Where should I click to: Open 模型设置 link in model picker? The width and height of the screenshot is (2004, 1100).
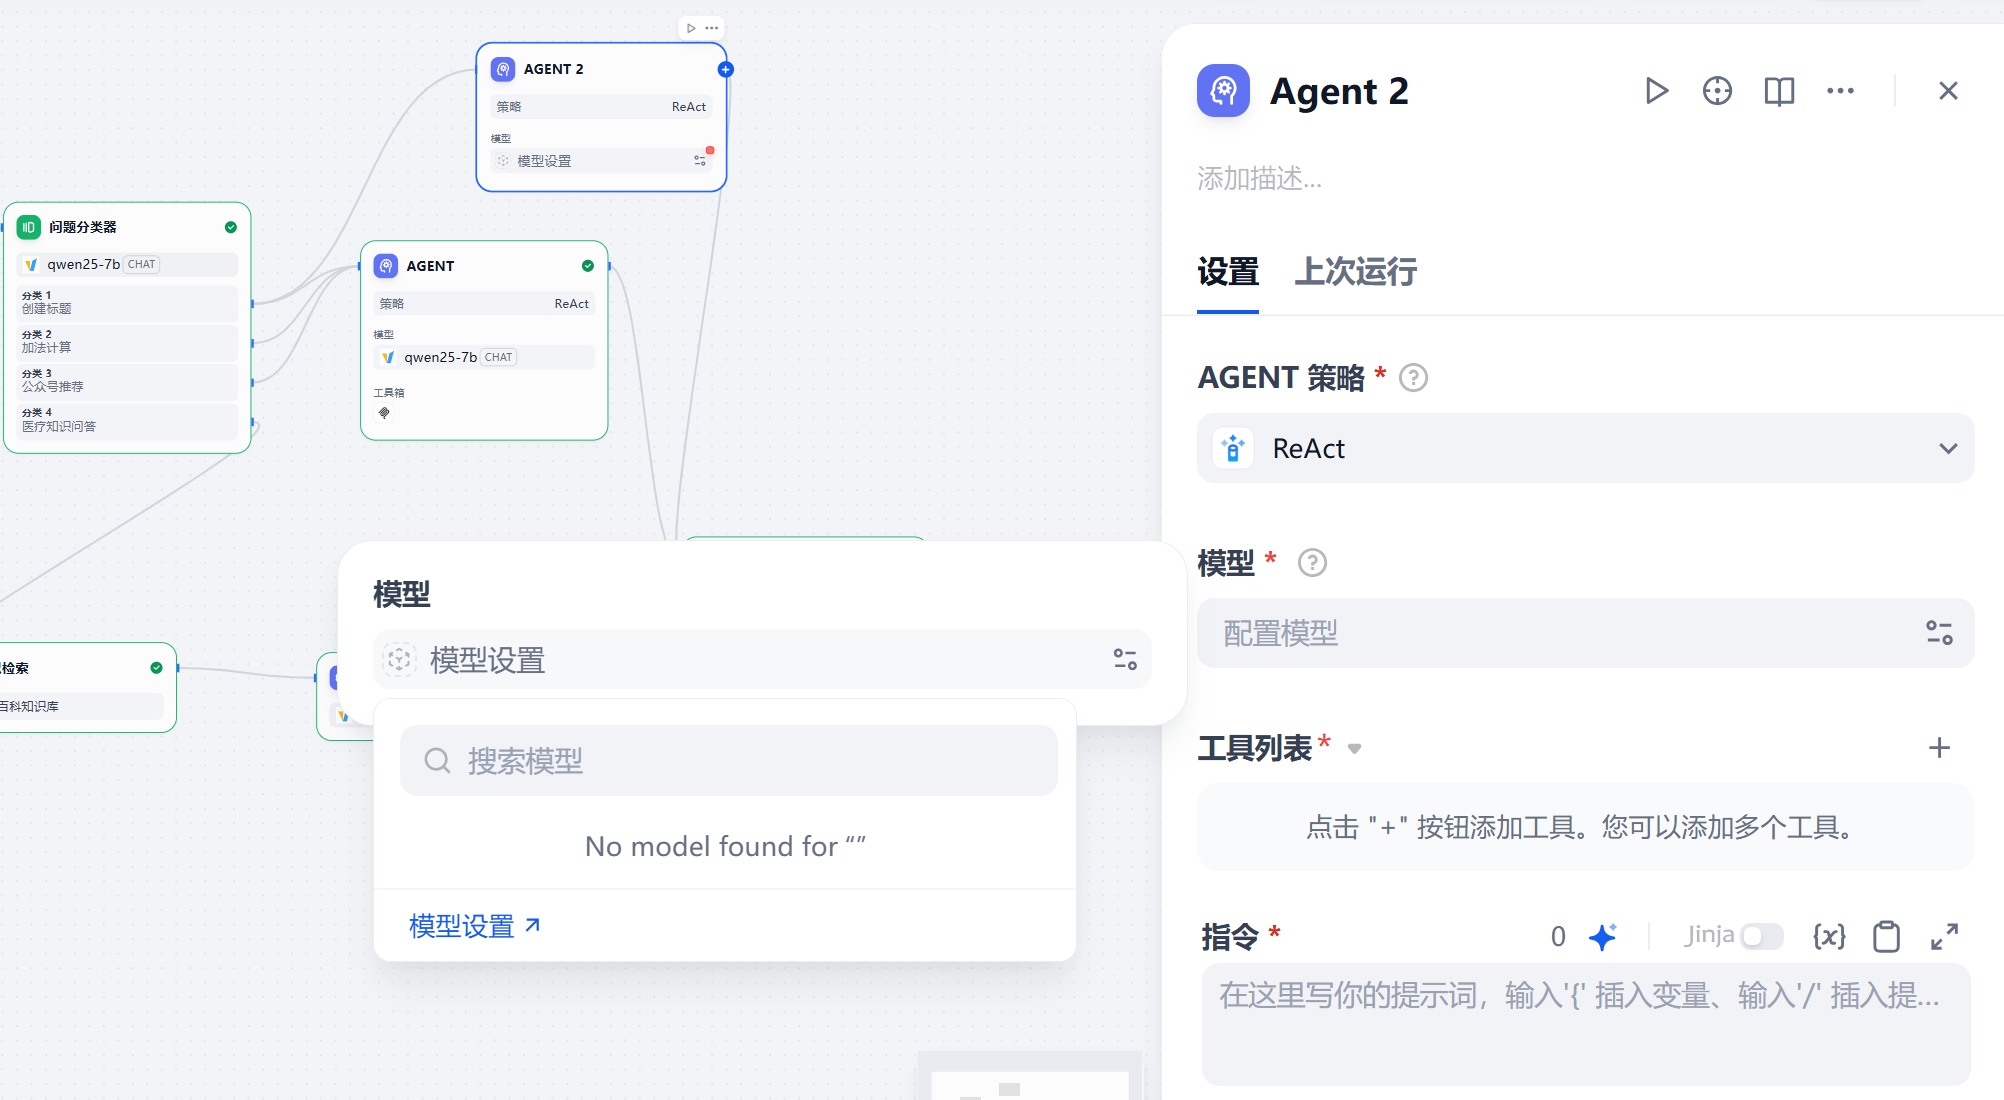click(461, 925)
